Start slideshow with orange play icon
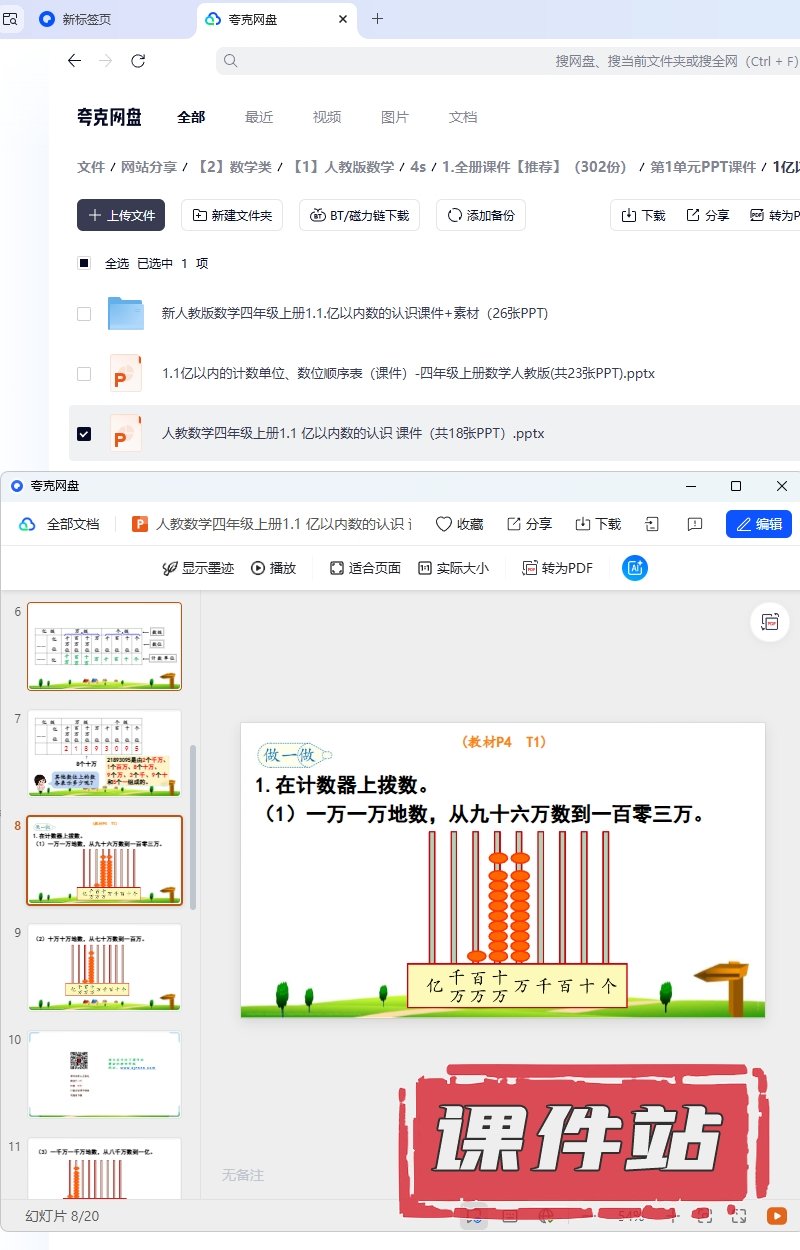This screenshot has height=1250, width=800. pyautogui.click(x=776, y=1215)
